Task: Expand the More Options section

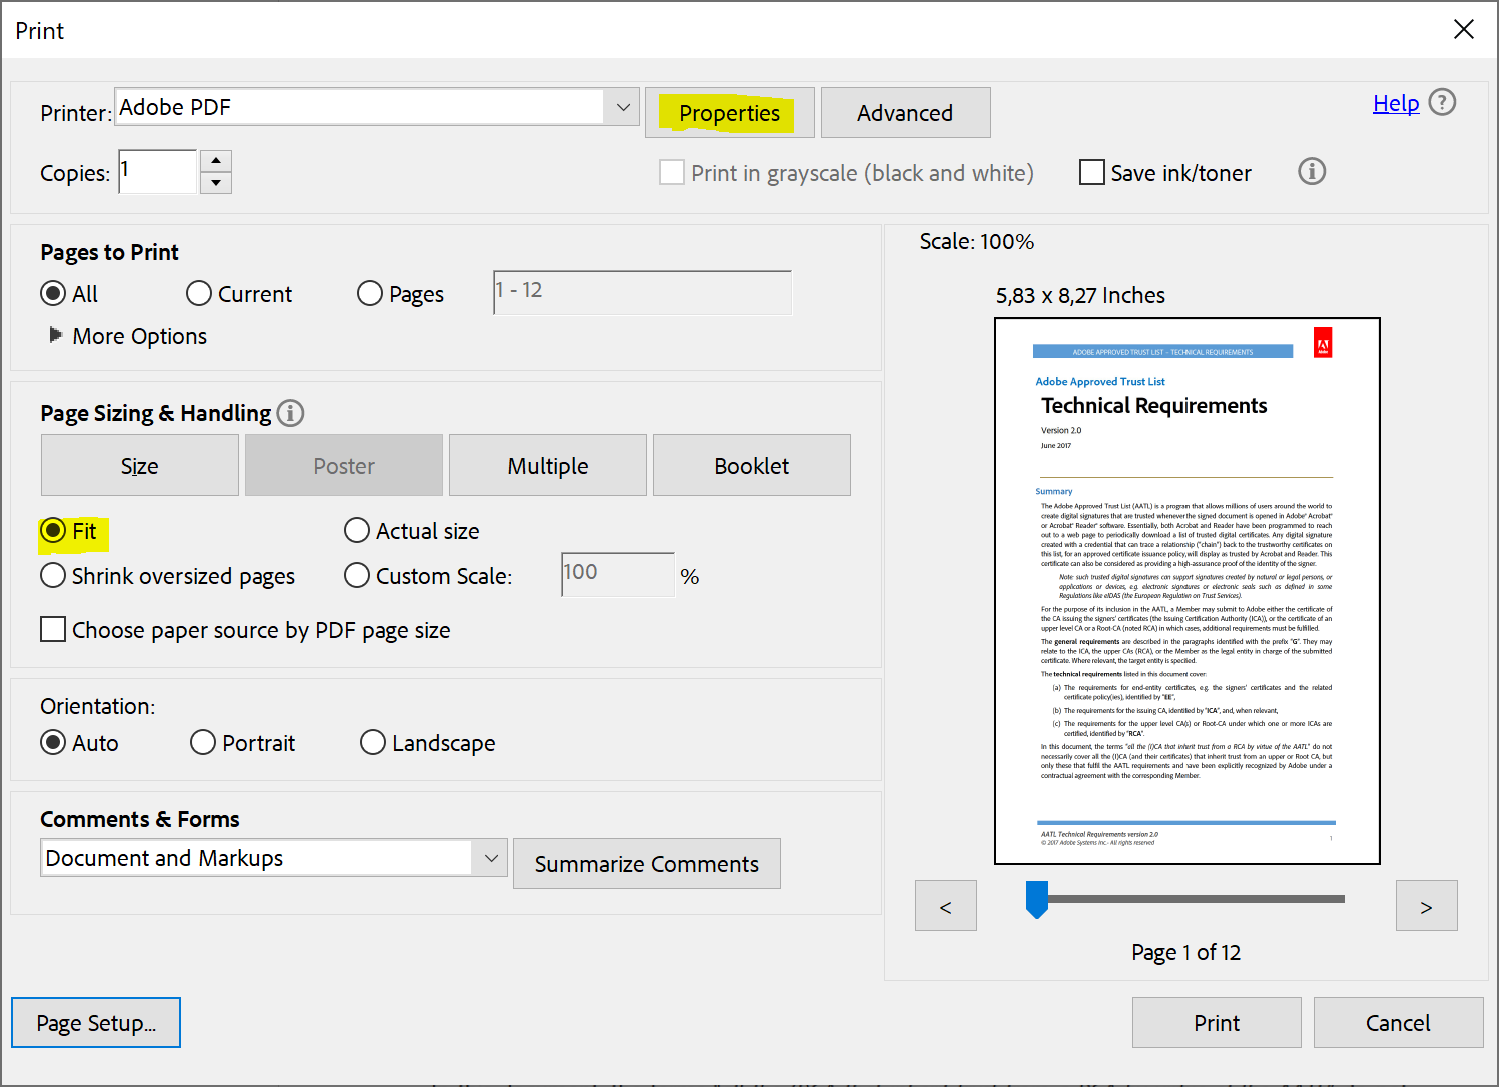Action: [x=139, y=336]
